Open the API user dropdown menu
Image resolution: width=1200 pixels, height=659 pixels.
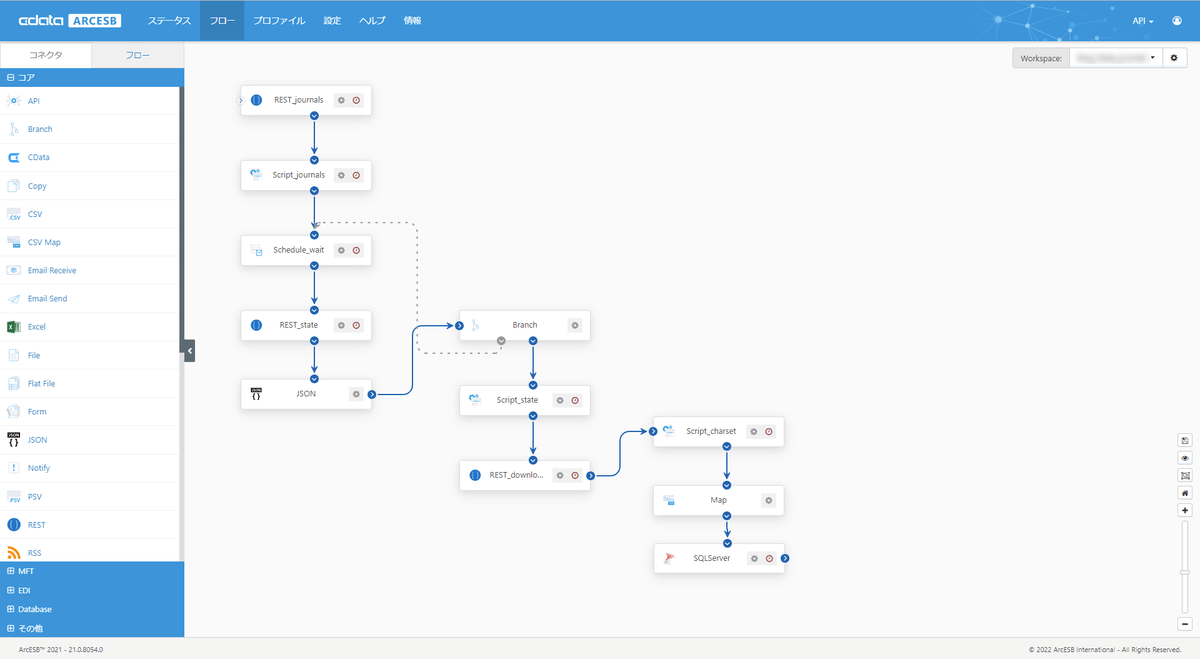(1143, 21)
